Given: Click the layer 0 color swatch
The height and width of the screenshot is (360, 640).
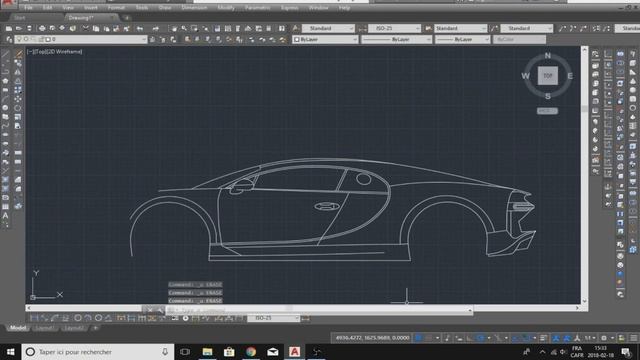Looking at the screenshot, I should [x=47, y=40].
